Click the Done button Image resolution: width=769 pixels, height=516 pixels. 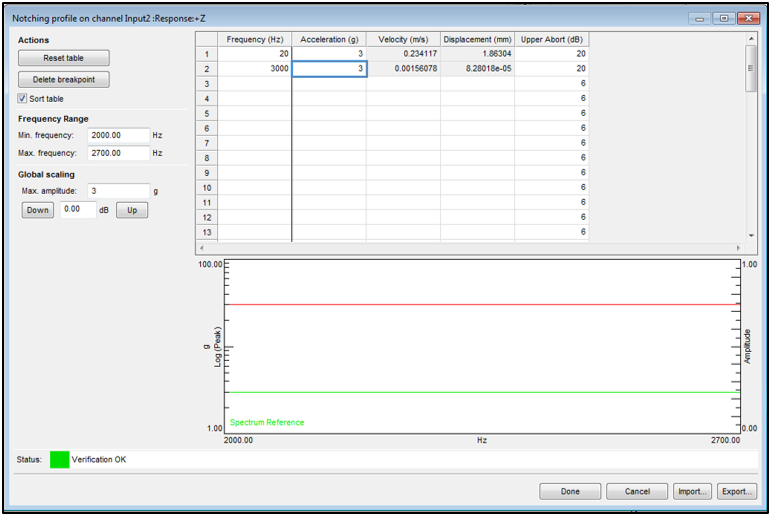570,491
